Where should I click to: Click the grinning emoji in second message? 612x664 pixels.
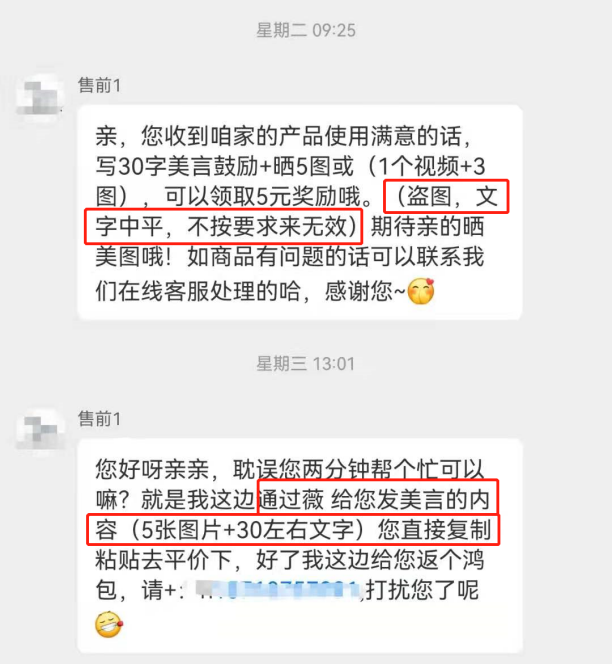pyautogui.click(x=109, y=624)
